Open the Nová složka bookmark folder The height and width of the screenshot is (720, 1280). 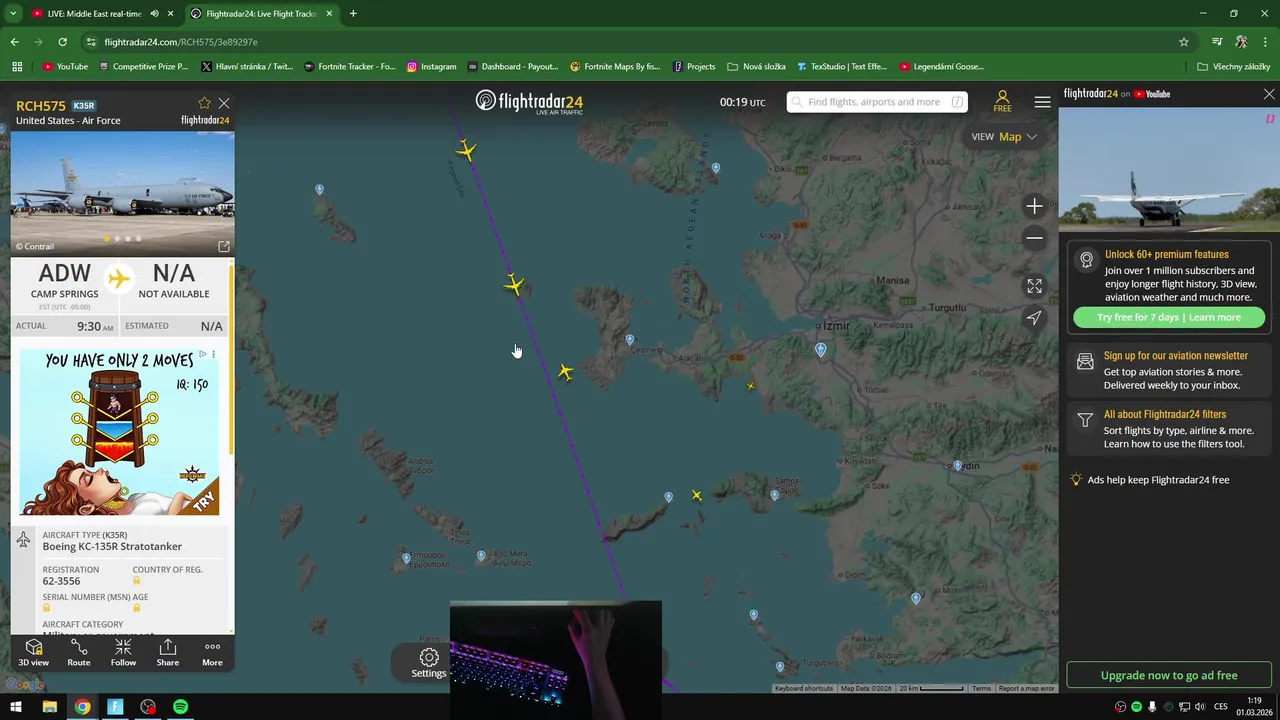click(756, 66)
